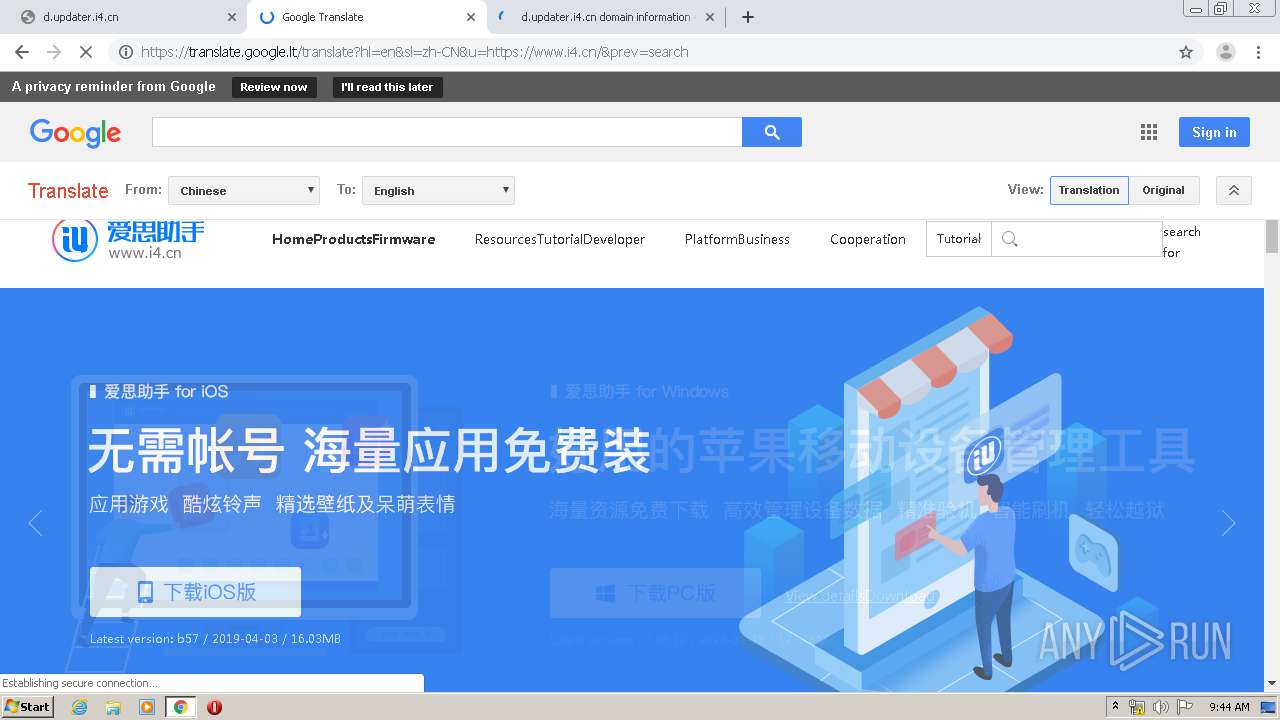Image resolution: width=1280 pixels, height=720 pixels.
Task: Click the i4.cn site logo
Action: point(128,239)
